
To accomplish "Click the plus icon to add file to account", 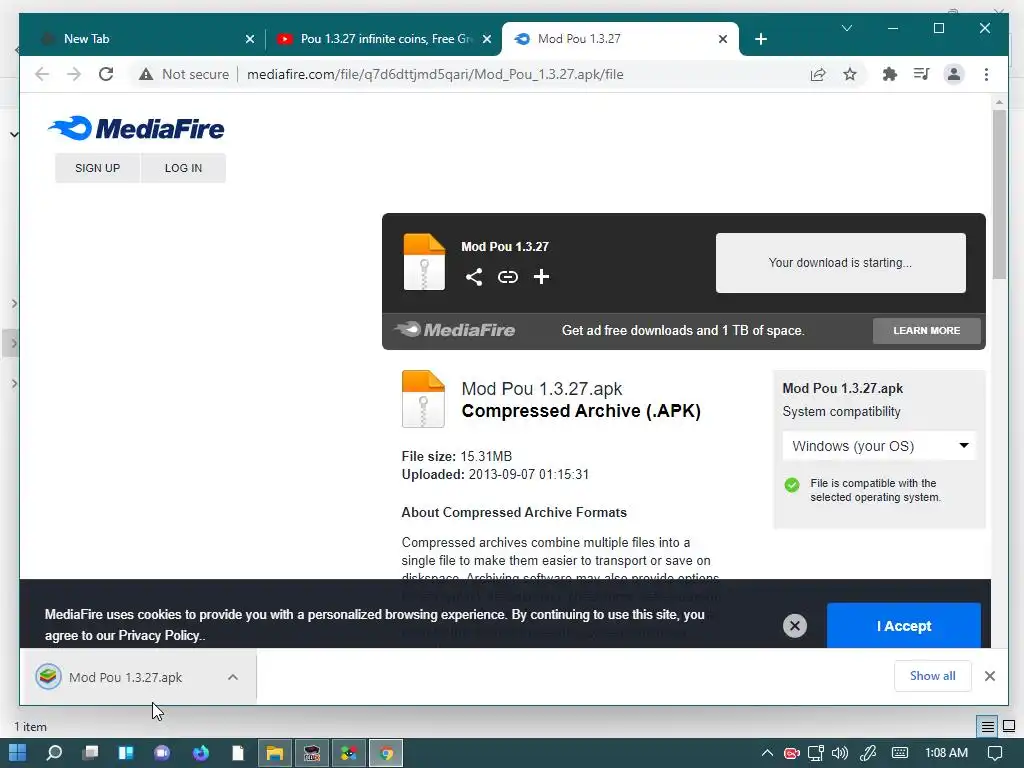I will [541, 277].
